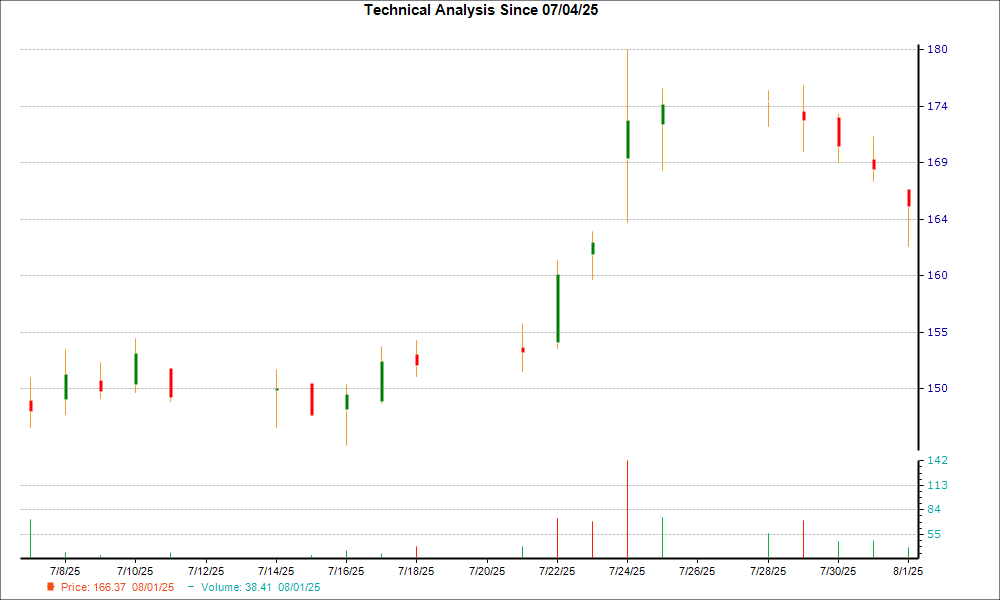Screen dimensions: 1000x600
Task: Click the 7/30/25 date label
Action: point(838,571)
